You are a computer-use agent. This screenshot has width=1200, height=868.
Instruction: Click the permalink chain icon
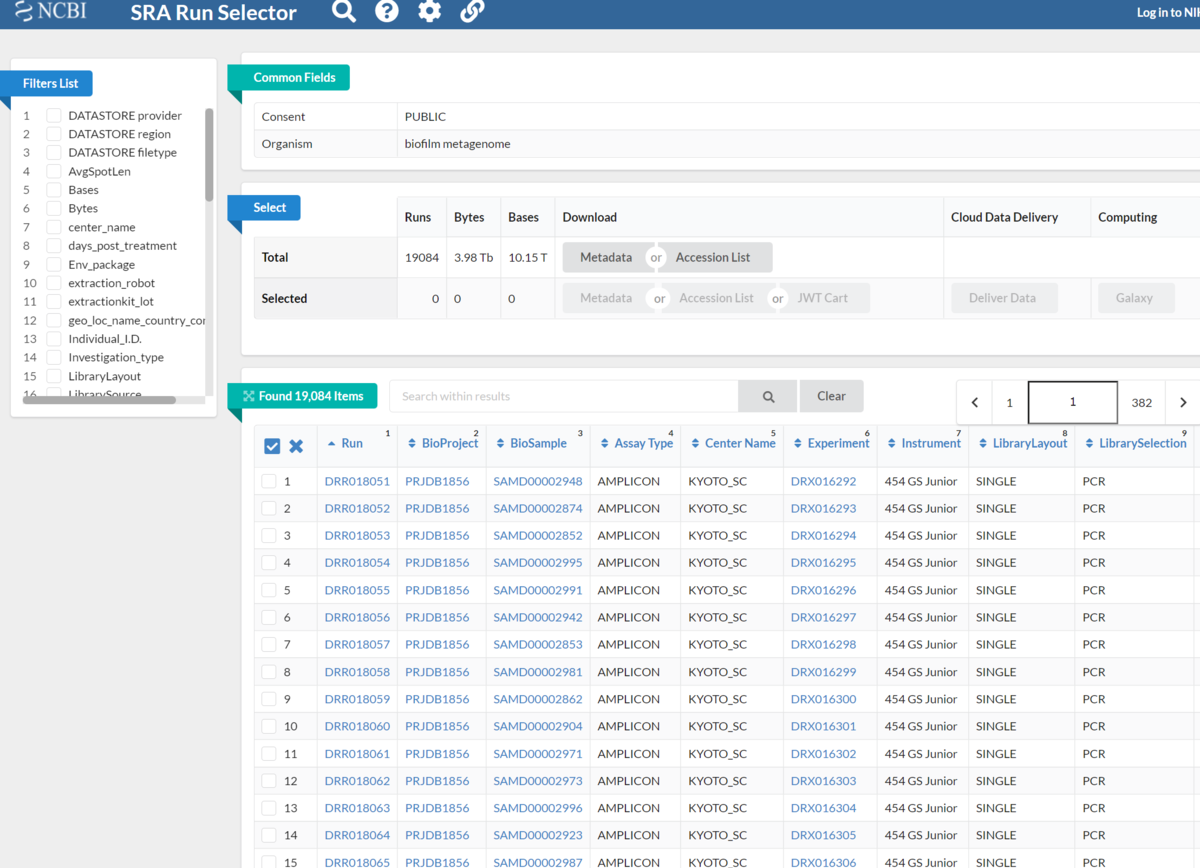pyautogui.click(x=472, y=12)
